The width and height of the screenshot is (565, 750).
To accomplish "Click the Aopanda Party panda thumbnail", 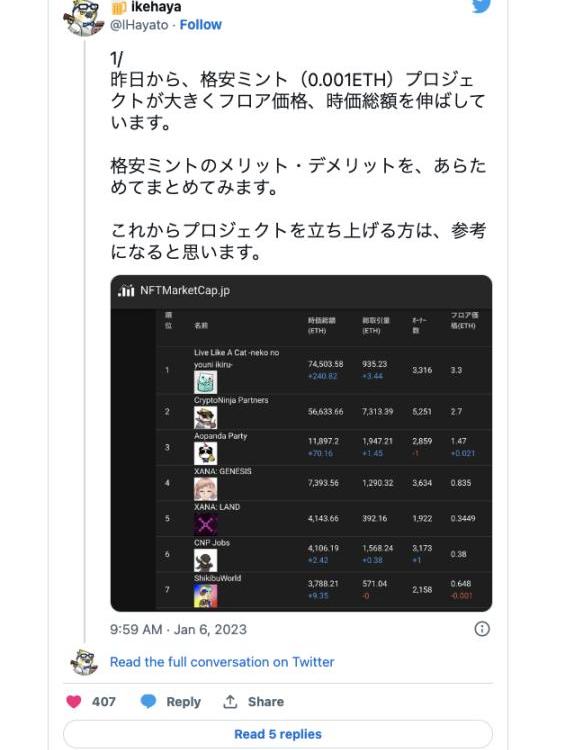I will click(x=206, y=453).
